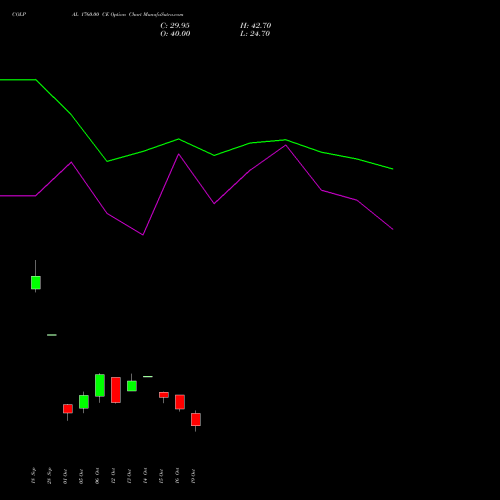Select the 01 Oct date label
The width and height of the screenshot is (500, 500).
(x=65, y=476)
